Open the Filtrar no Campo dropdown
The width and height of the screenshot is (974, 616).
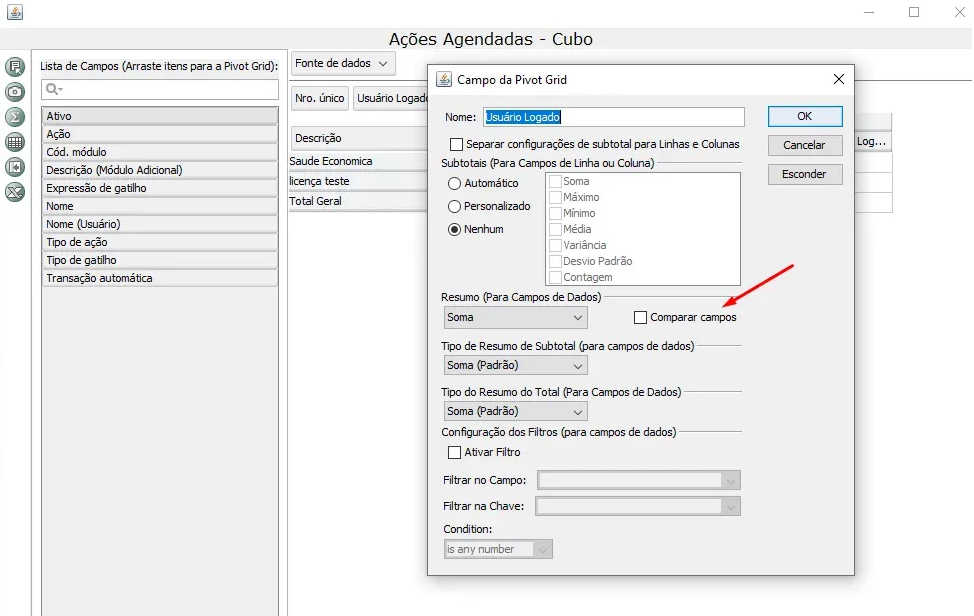[639, 480]
